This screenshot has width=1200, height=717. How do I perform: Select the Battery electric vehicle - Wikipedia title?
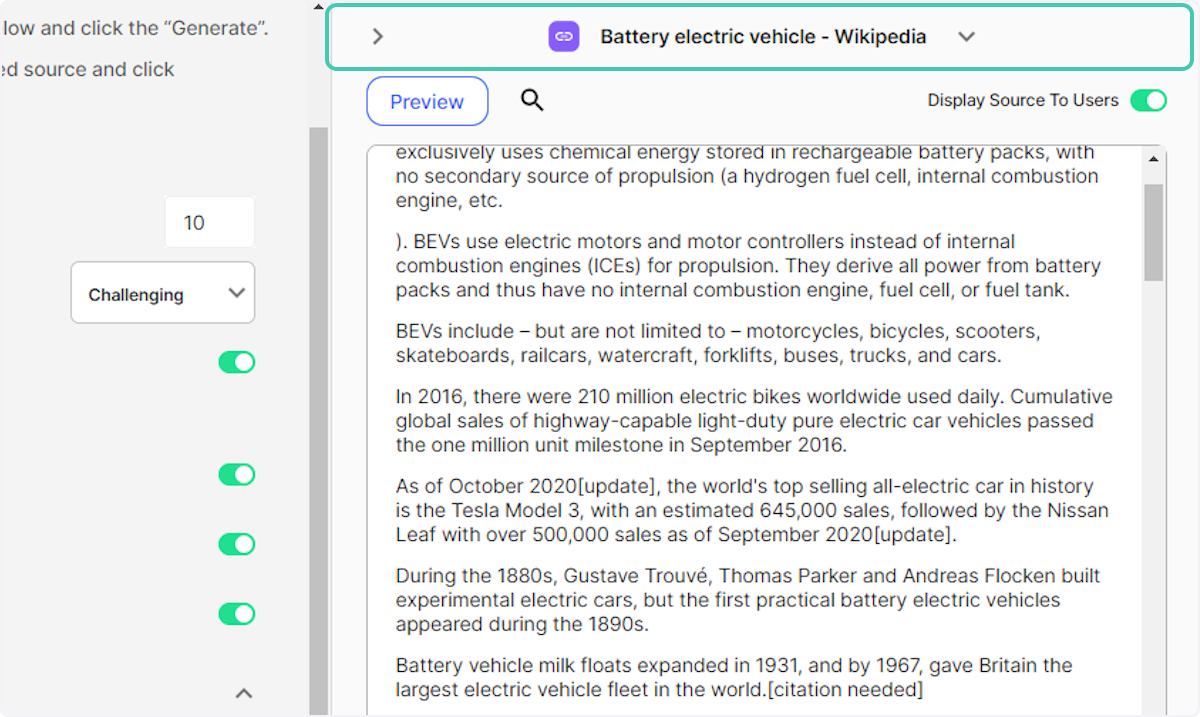763,37
